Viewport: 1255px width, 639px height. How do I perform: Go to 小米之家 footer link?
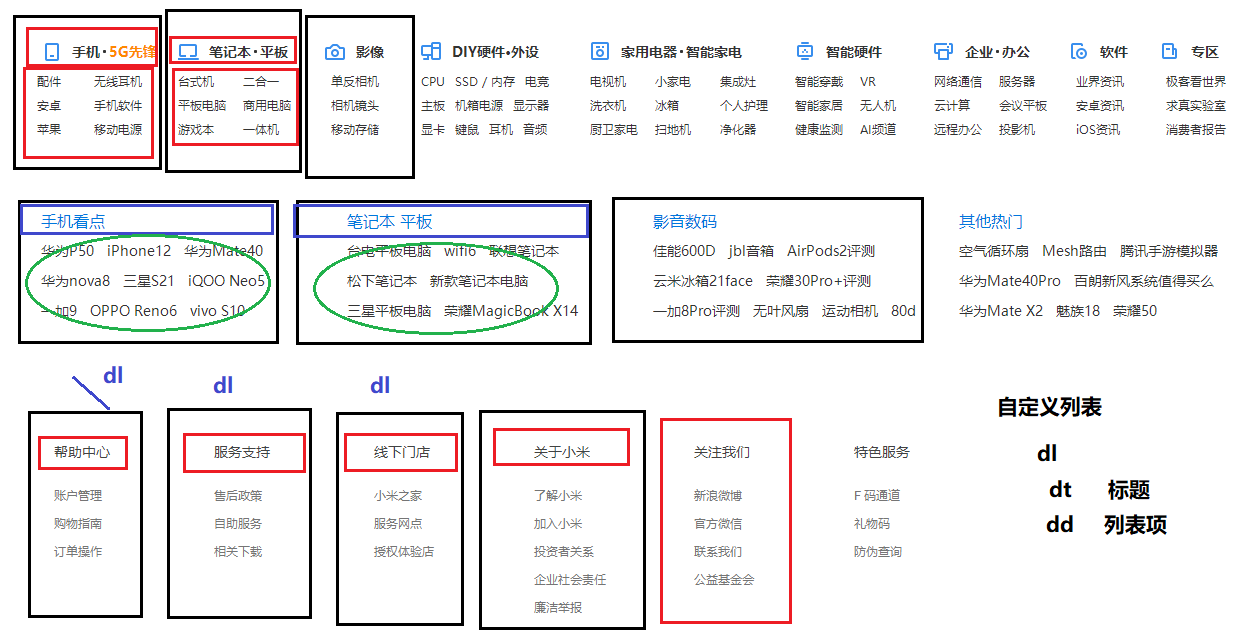tap(398, 495)
